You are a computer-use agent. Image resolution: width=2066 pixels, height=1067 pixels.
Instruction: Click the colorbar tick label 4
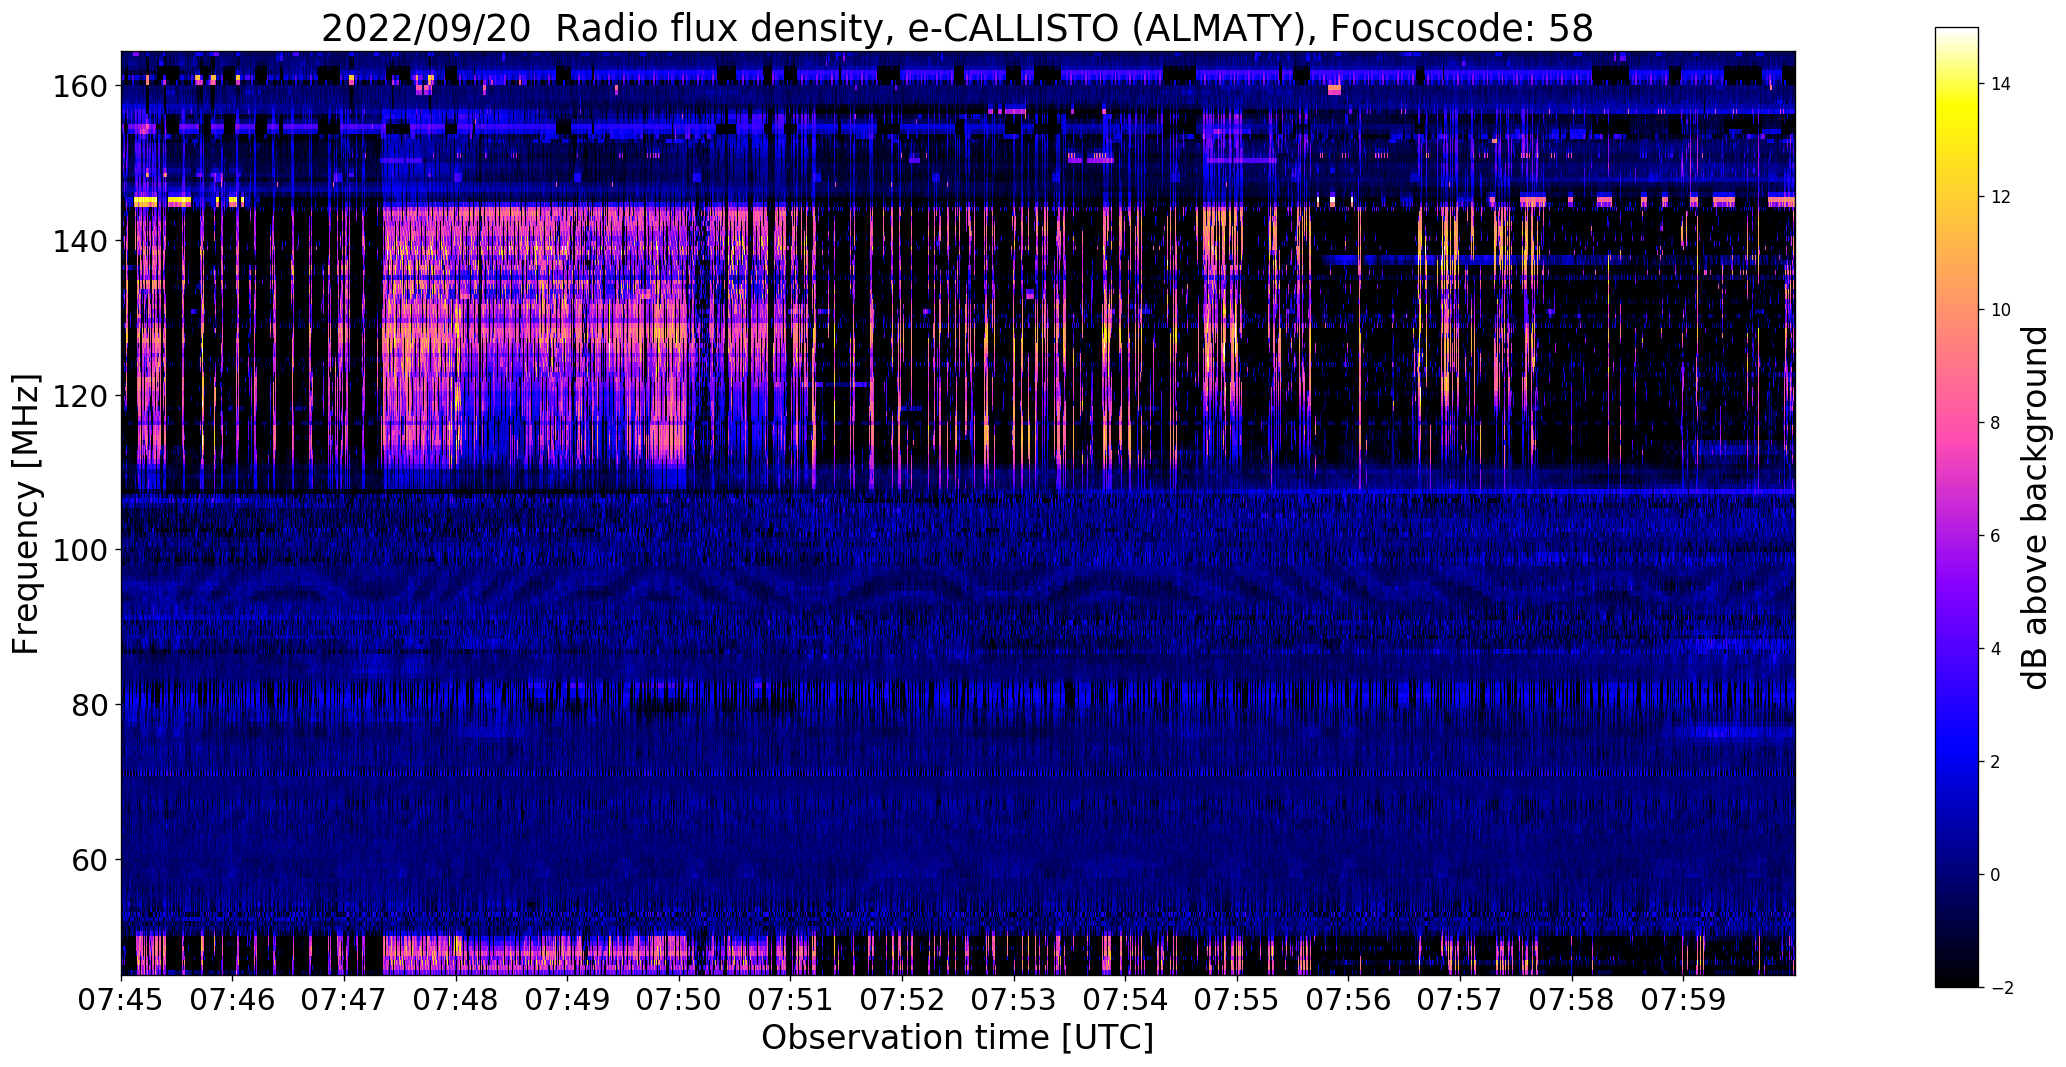(x=1996, y=649)
